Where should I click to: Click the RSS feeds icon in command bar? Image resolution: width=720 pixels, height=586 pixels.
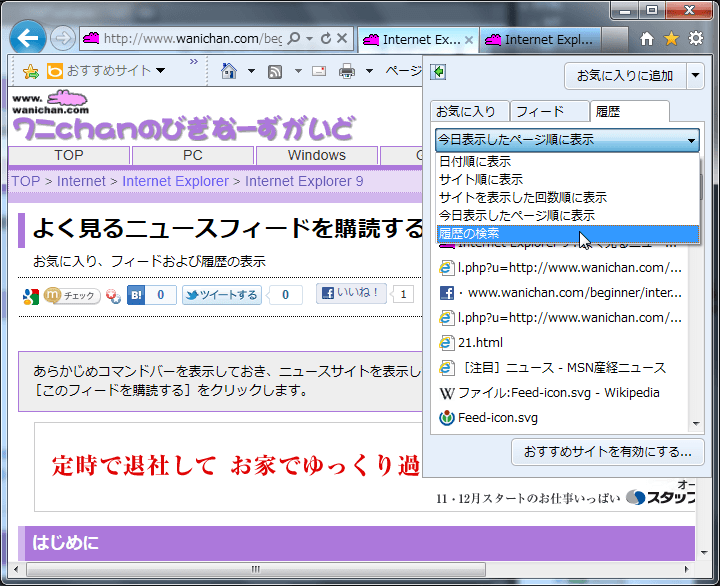275,72
